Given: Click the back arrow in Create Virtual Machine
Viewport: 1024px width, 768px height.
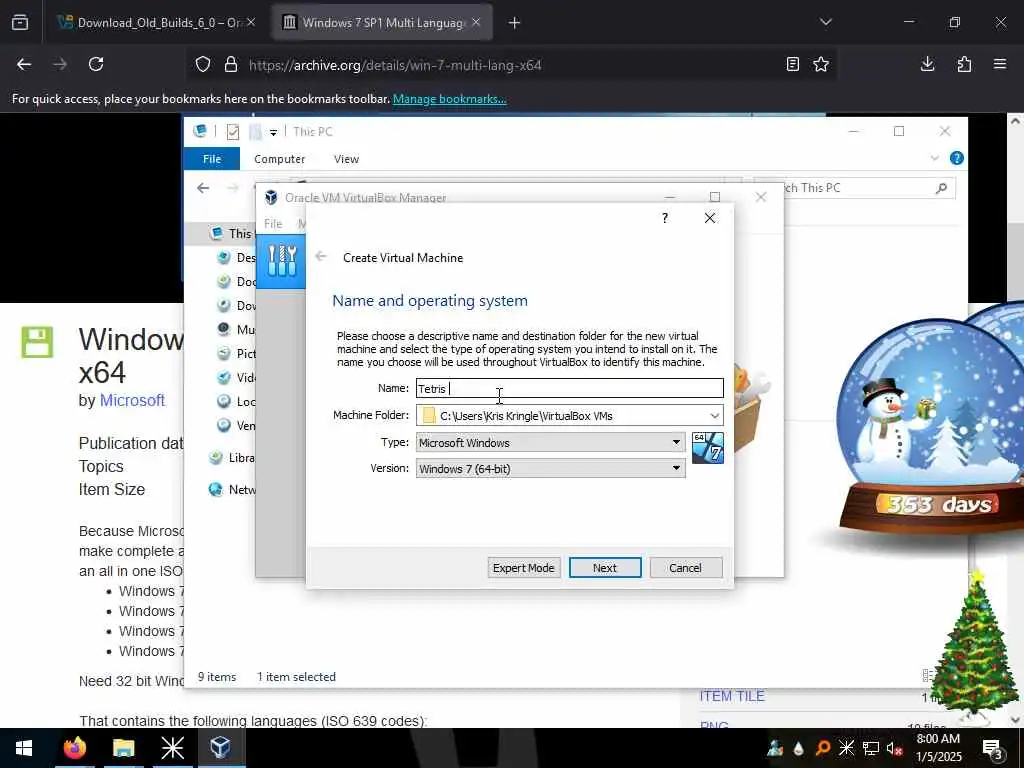Looking at the screenshot, I should coord(321,256).
